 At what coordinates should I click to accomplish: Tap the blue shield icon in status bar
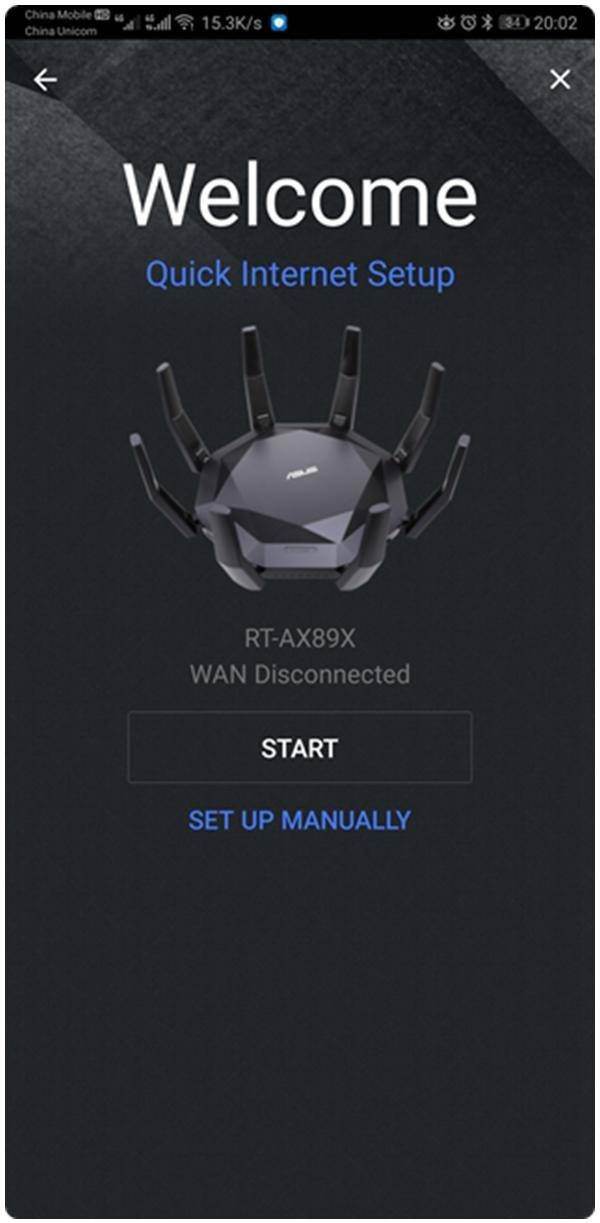[279, 22]
